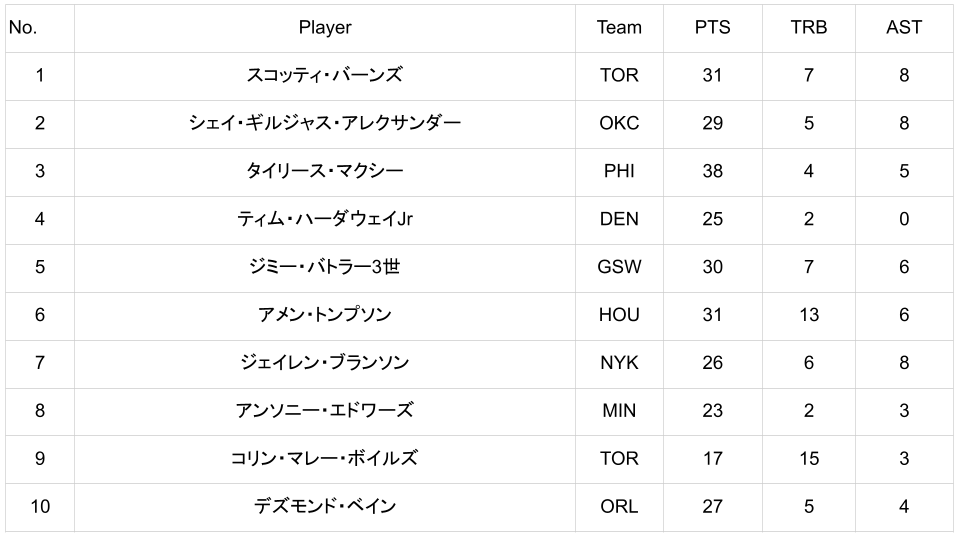Select row number 10 cell

(40, 507)
